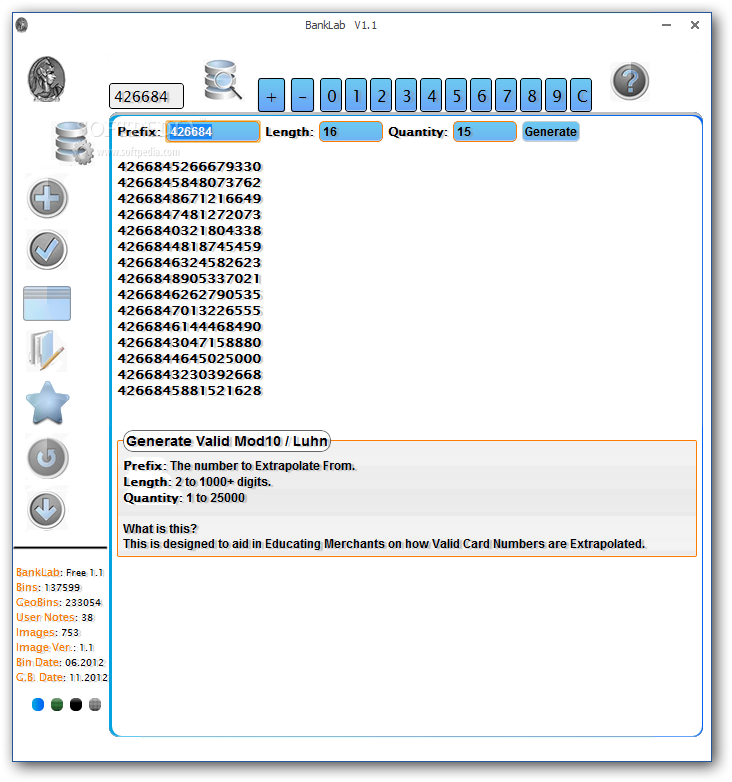The image size is (732, 782).
Task: Select generated number 4266845266679330
Action: point(189,166)
